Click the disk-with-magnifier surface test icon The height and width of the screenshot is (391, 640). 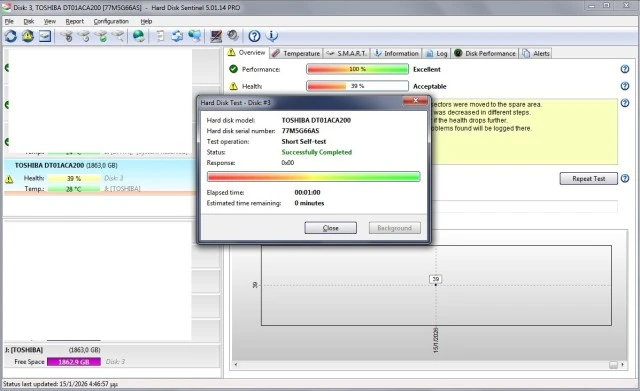pyautogui.click(x=118, y=36)
